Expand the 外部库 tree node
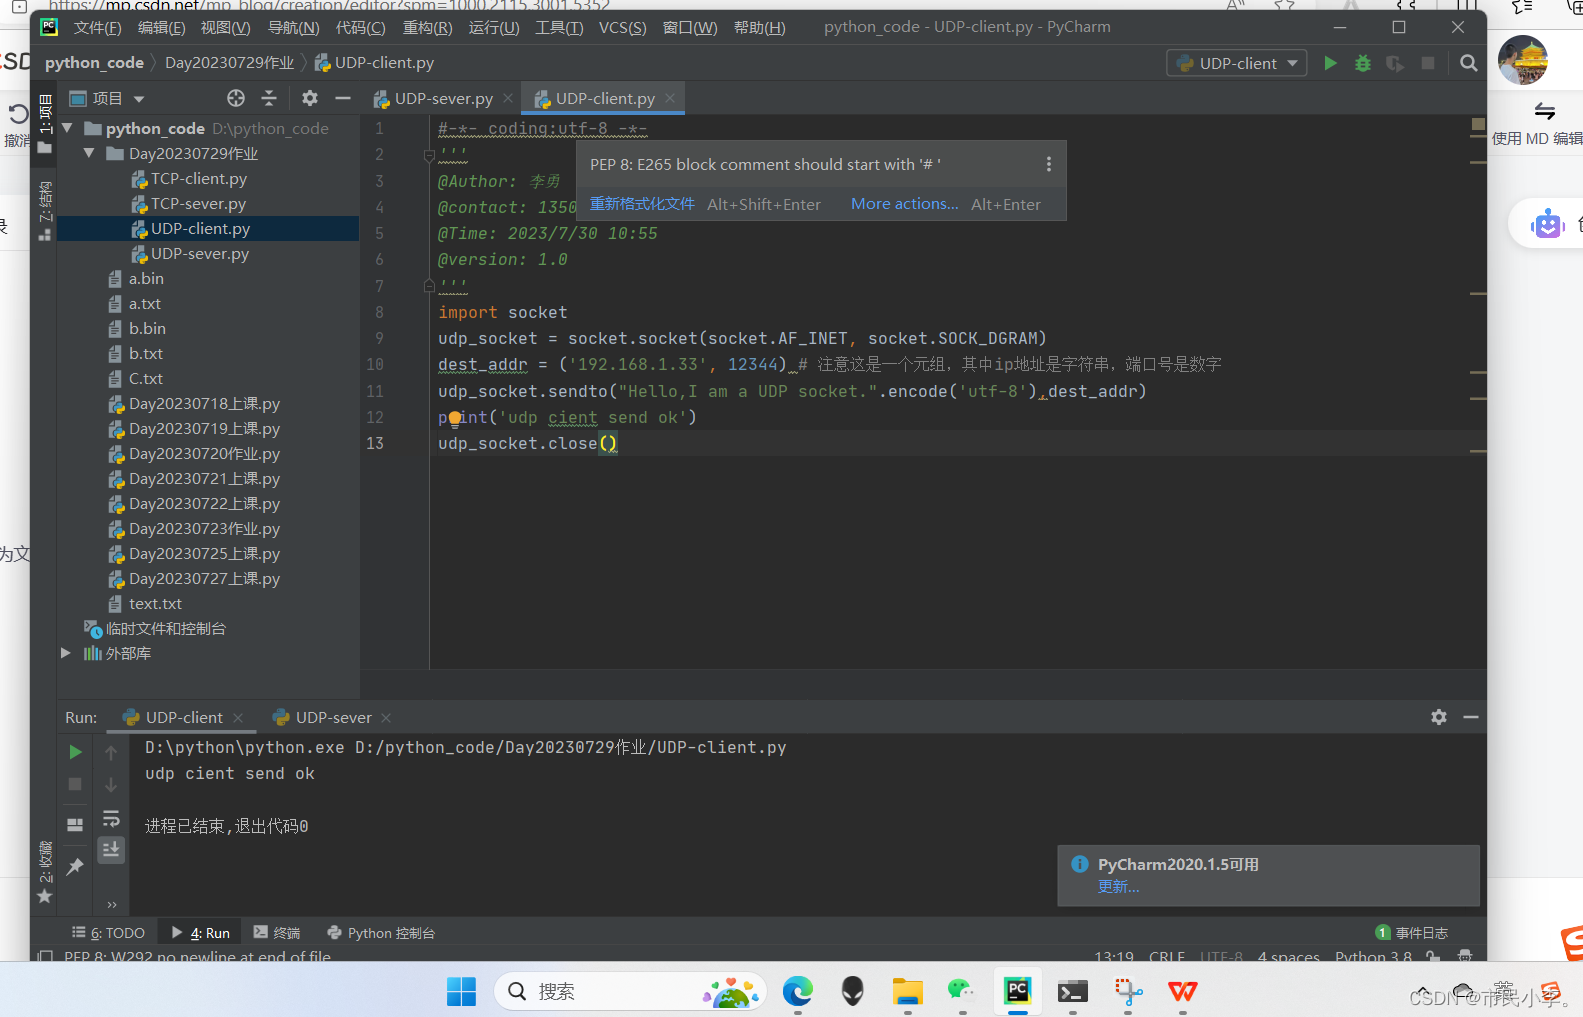This screenshot has width=1583, height=1017. [66, 653]
